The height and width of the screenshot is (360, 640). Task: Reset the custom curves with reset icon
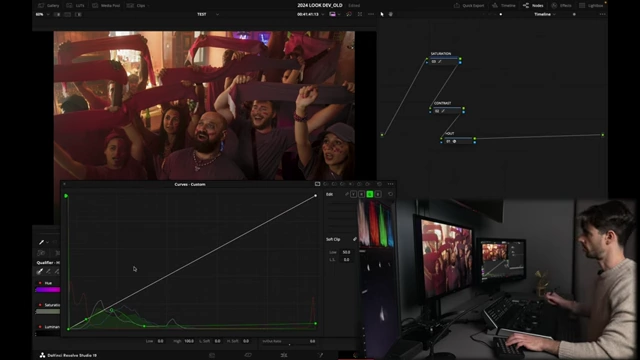click(x=390, y=194)
